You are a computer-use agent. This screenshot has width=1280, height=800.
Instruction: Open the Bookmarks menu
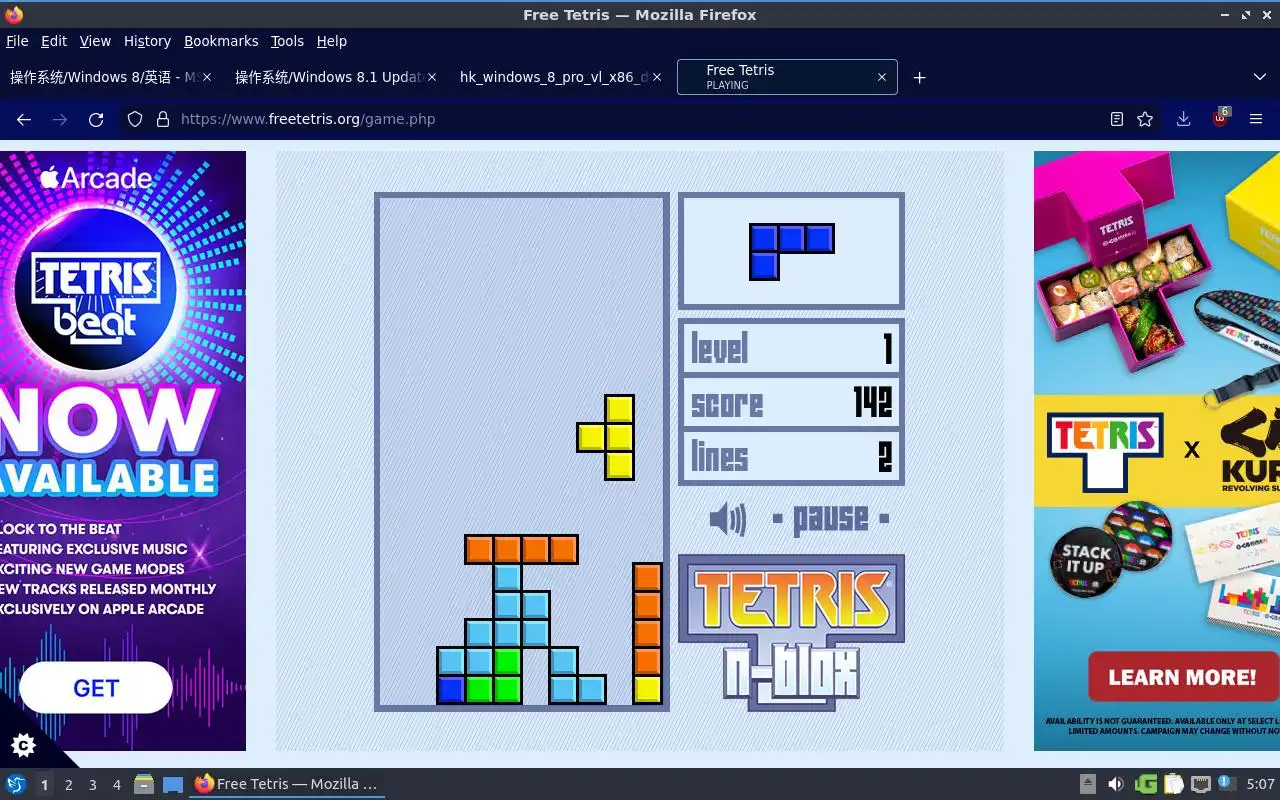221,41
